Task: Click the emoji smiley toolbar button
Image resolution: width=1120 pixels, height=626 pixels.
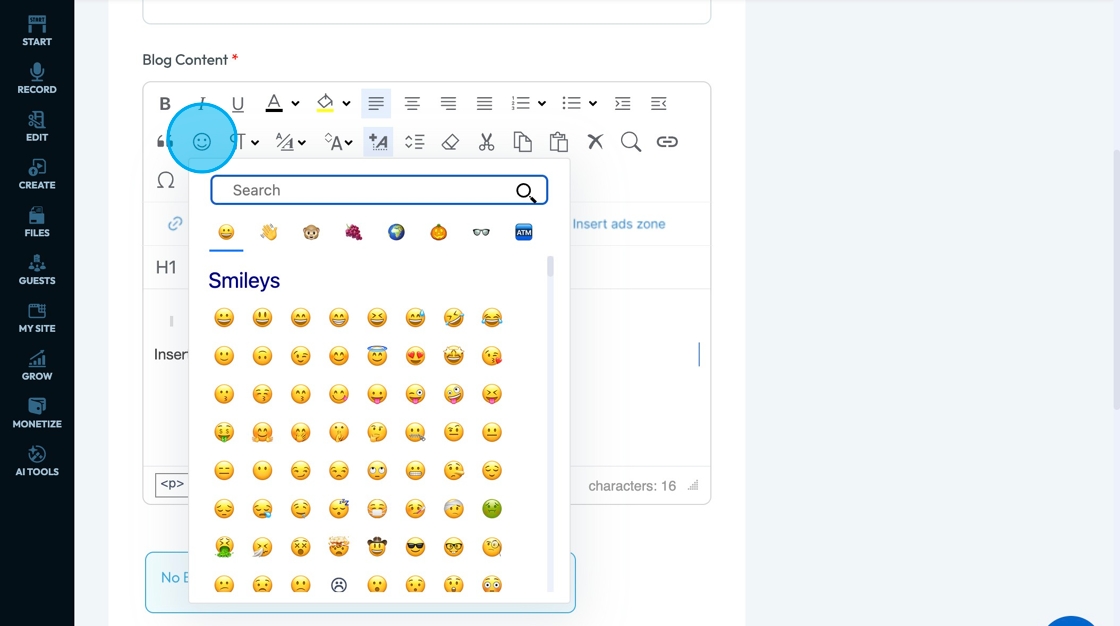Action: coord(202,141)
